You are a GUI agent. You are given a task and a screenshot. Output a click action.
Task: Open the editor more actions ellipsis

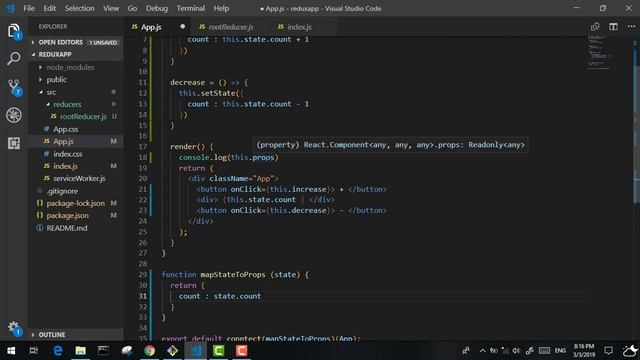coord(631,27)
